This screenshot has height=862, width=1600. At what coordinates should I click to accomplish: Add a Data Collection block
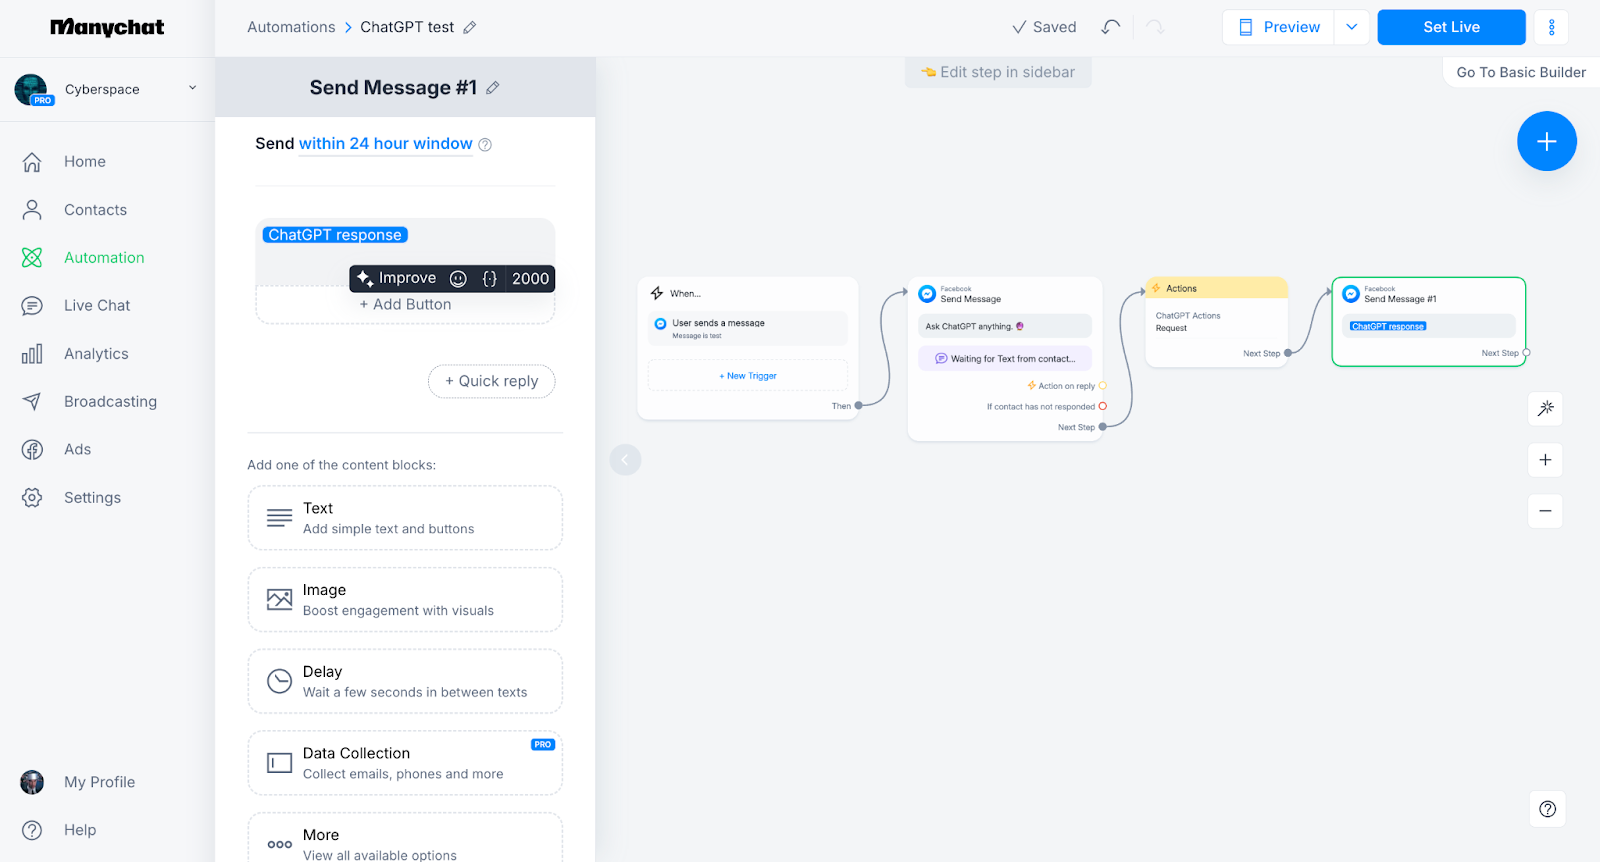tap(405, 763)
